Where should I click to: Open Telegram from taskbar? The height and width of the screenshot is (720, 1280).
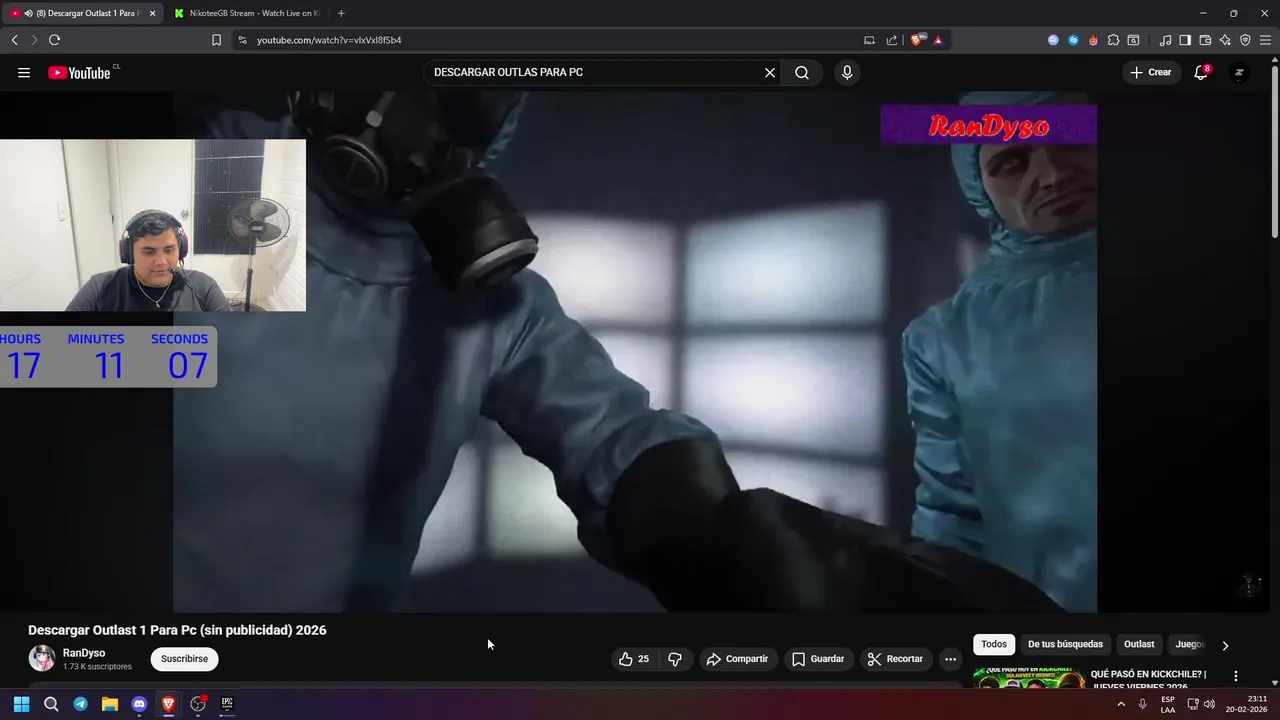pos(80,704)
